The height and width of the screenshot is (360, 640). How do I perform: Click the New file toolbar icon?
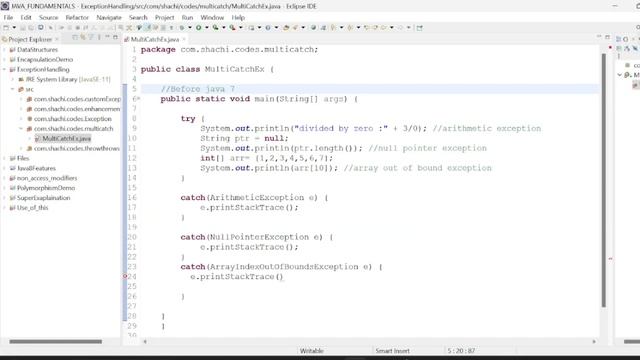[x=6, y=28]
